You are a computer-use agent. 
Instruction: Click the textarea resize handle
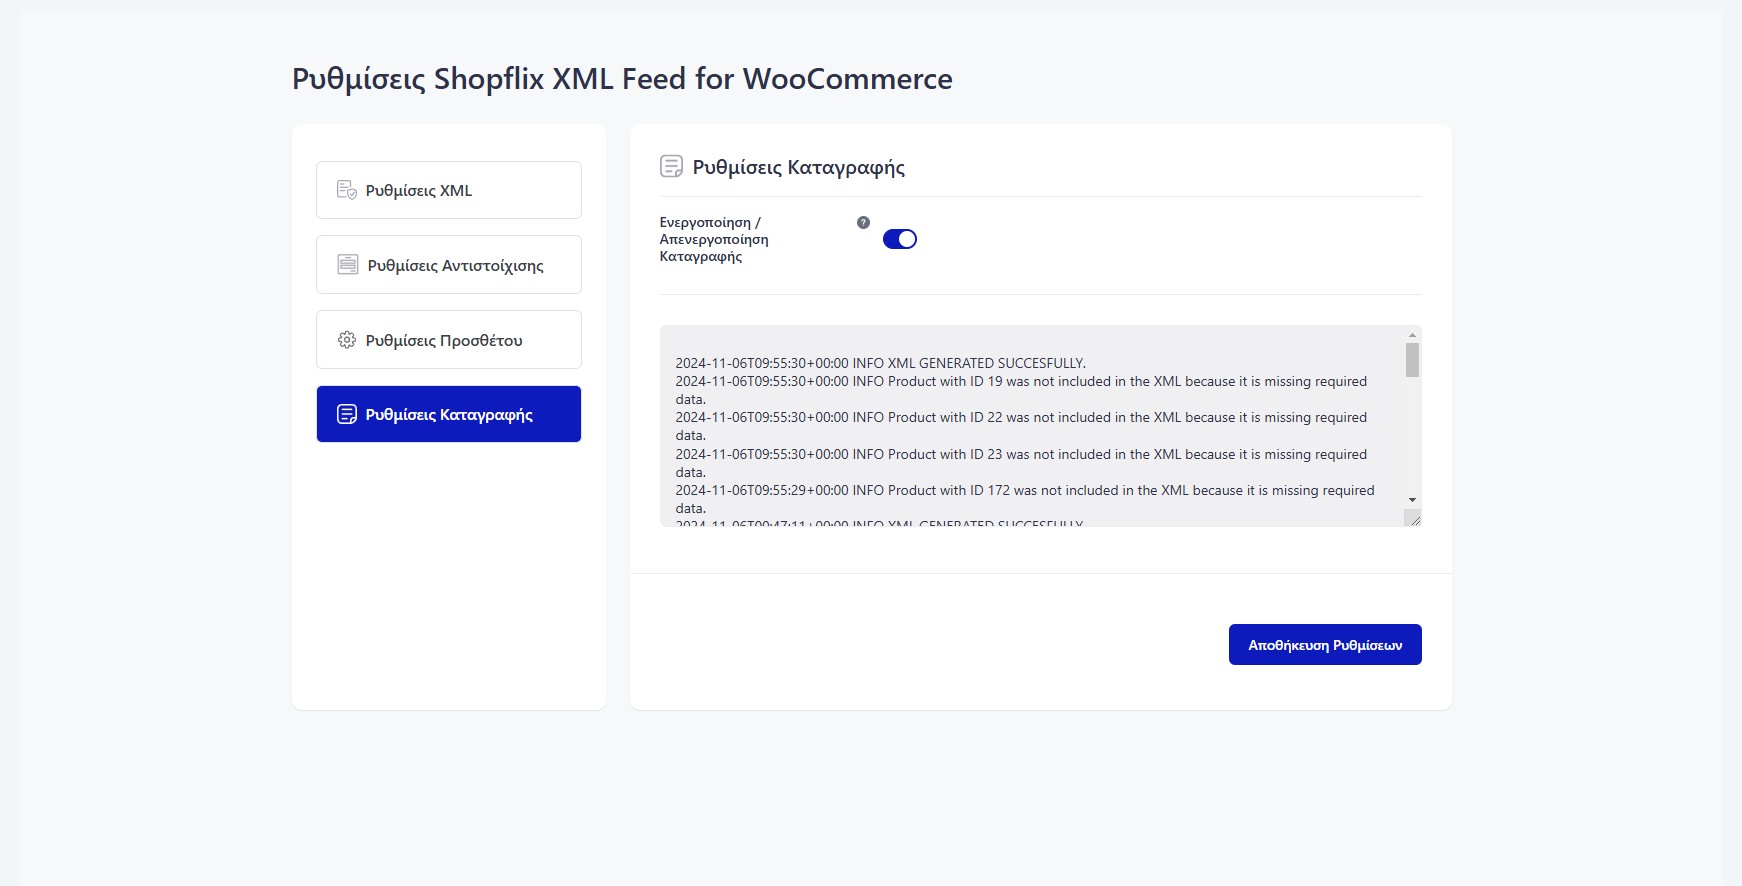click(1413, 518)
